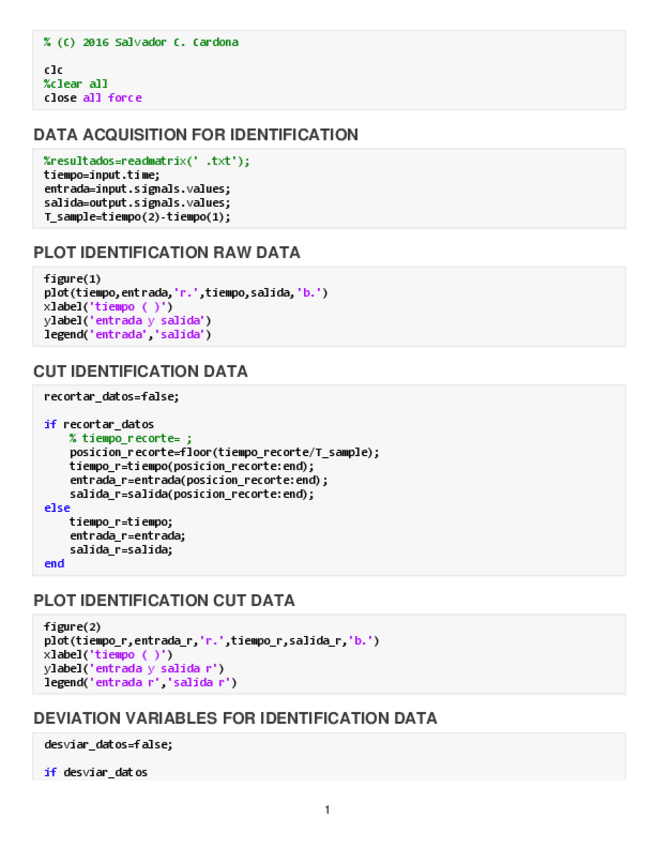Click the DEVIATION VARIABLES FOR IDENTIFICATION DATA heading
This screenshot has height=848, width=655.
point(235,718)
